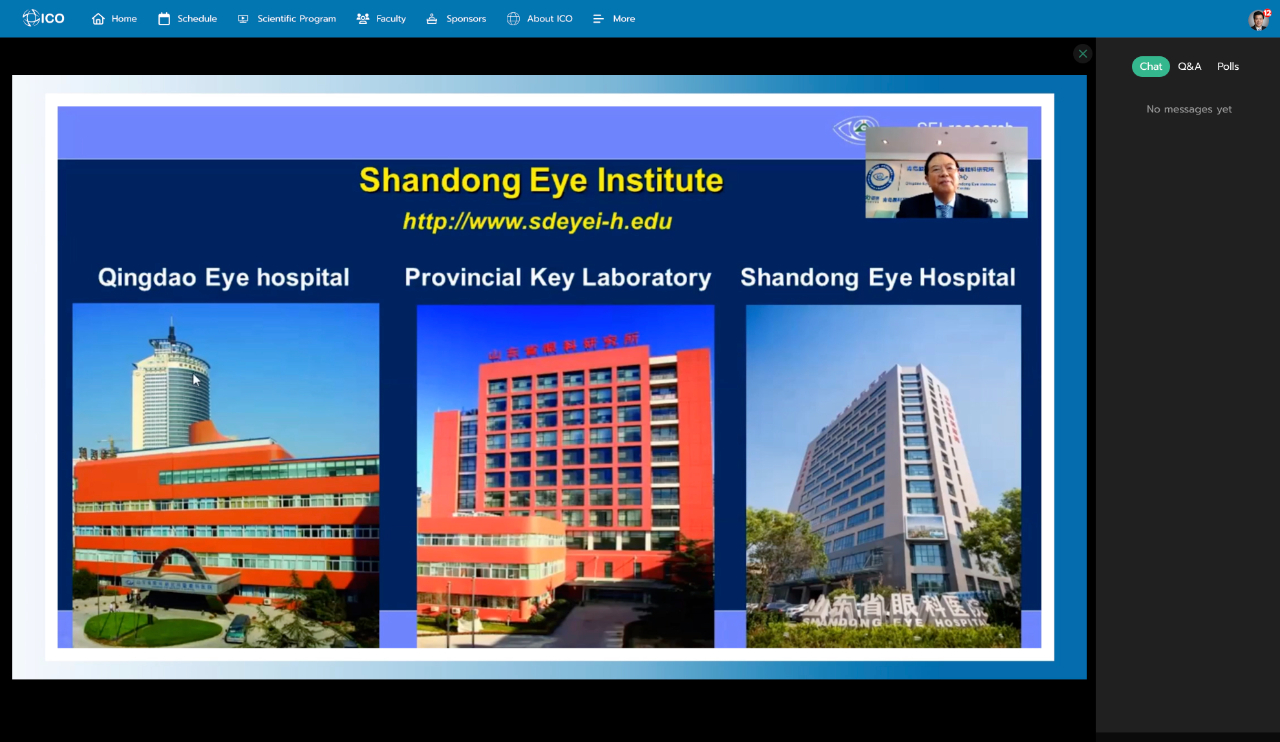Click the Shandong Eye Institute title

click(x=541, y=180)
